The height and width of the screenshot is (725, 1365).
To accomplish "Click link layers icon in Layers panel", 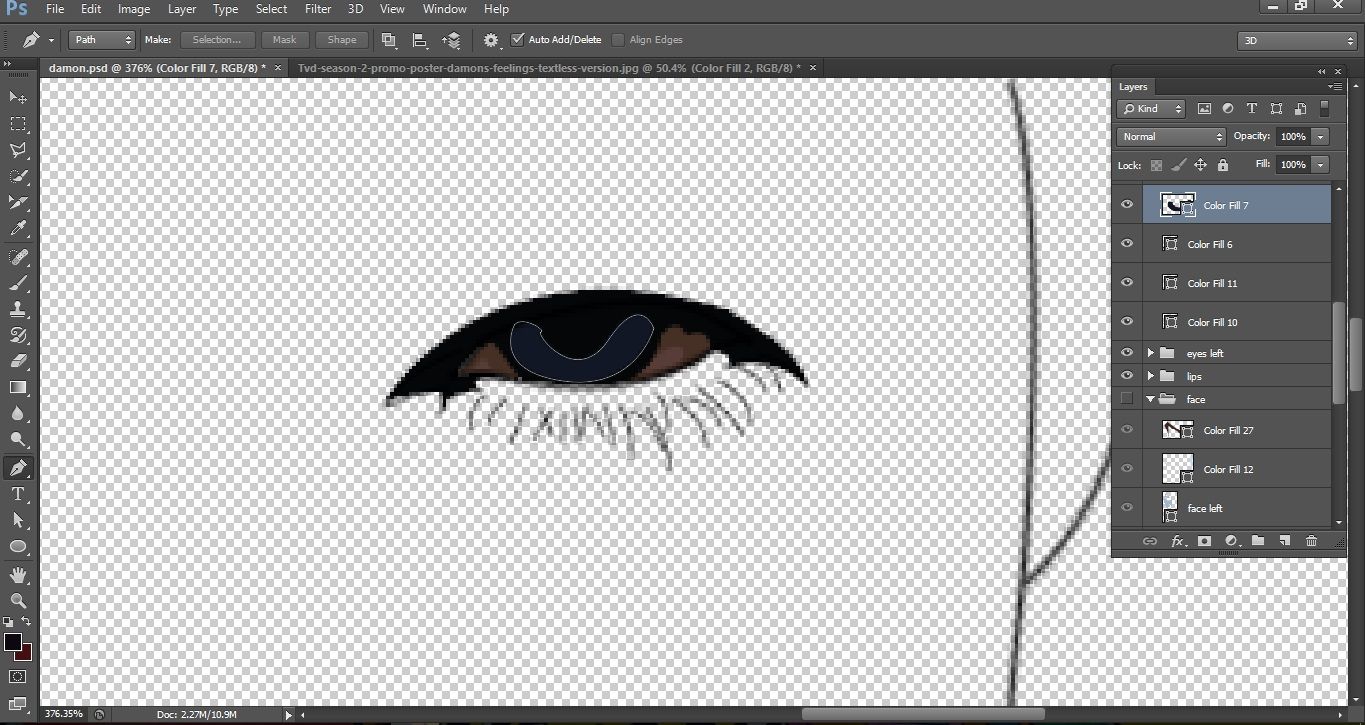I will [x=1150, y=541].
